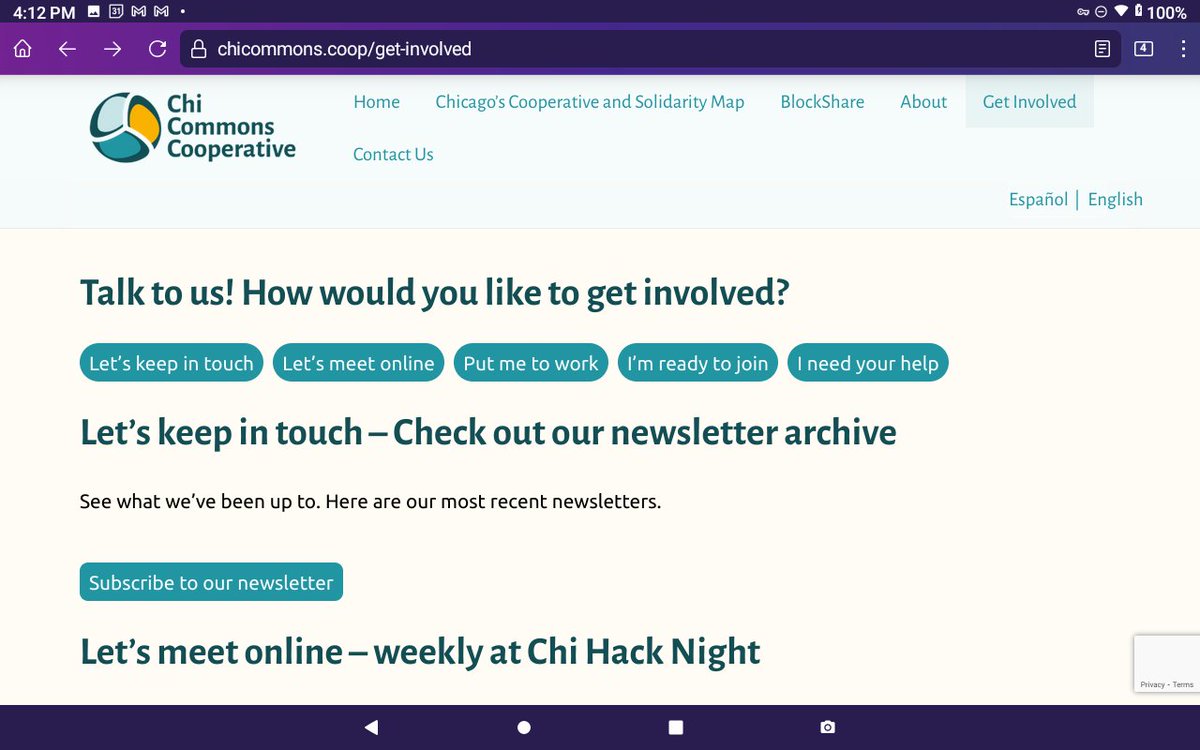Open the tab switcher showing 4 tabs
Image resolution: width=1200 pixels, height=750 pixels.
click(1143, 48)
